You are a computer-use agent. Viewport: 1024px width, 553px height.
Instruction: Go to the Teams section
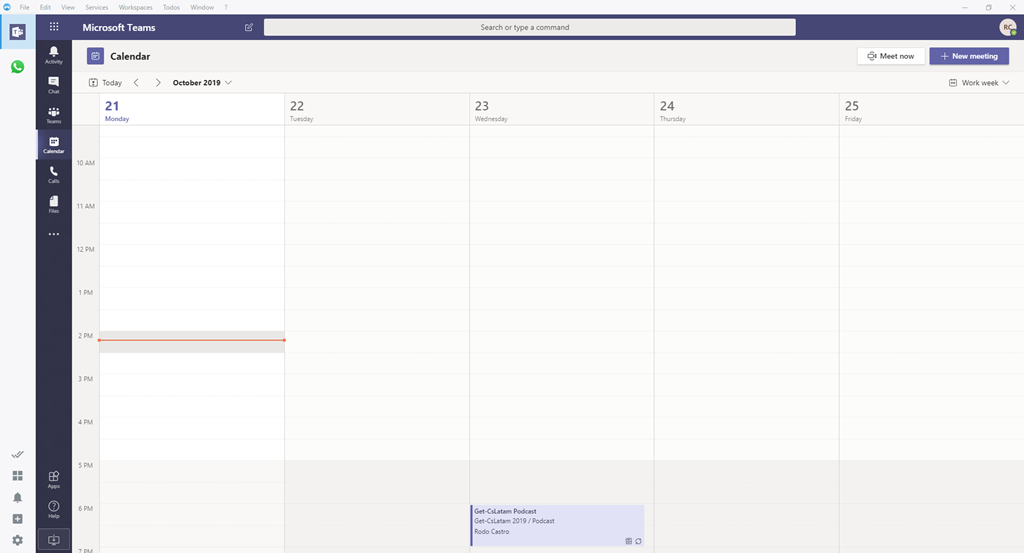[53, 114]
